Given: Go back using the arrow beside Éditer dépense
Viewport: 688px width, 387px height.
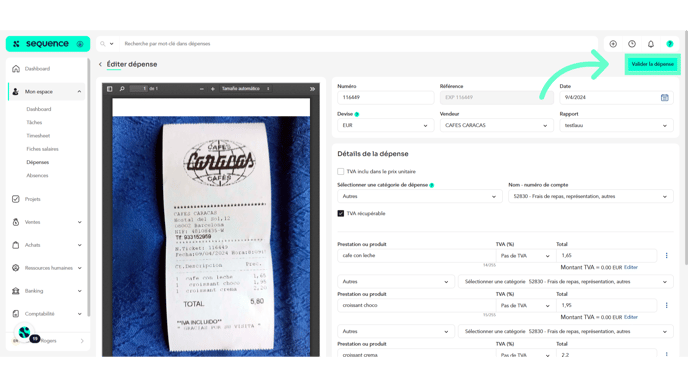Looking at the screenshot, I should coord(100,64).
